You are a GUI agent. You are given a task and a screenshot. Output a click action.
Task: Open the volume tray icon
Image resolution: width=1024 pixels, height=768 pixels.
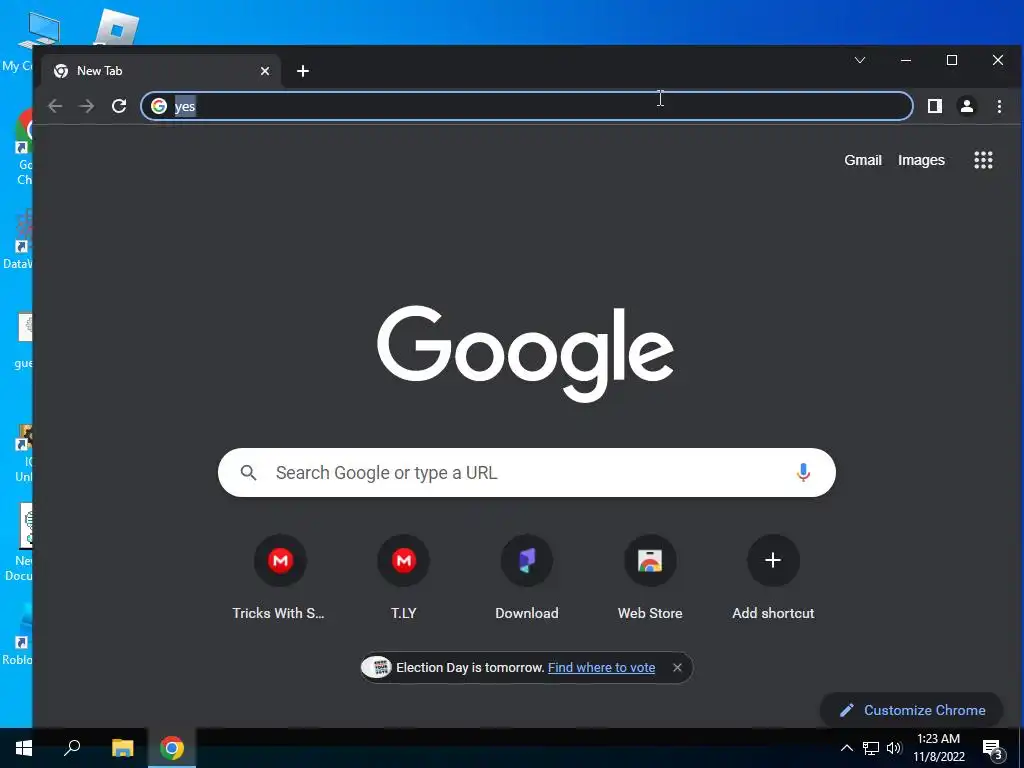coord(894,748)
